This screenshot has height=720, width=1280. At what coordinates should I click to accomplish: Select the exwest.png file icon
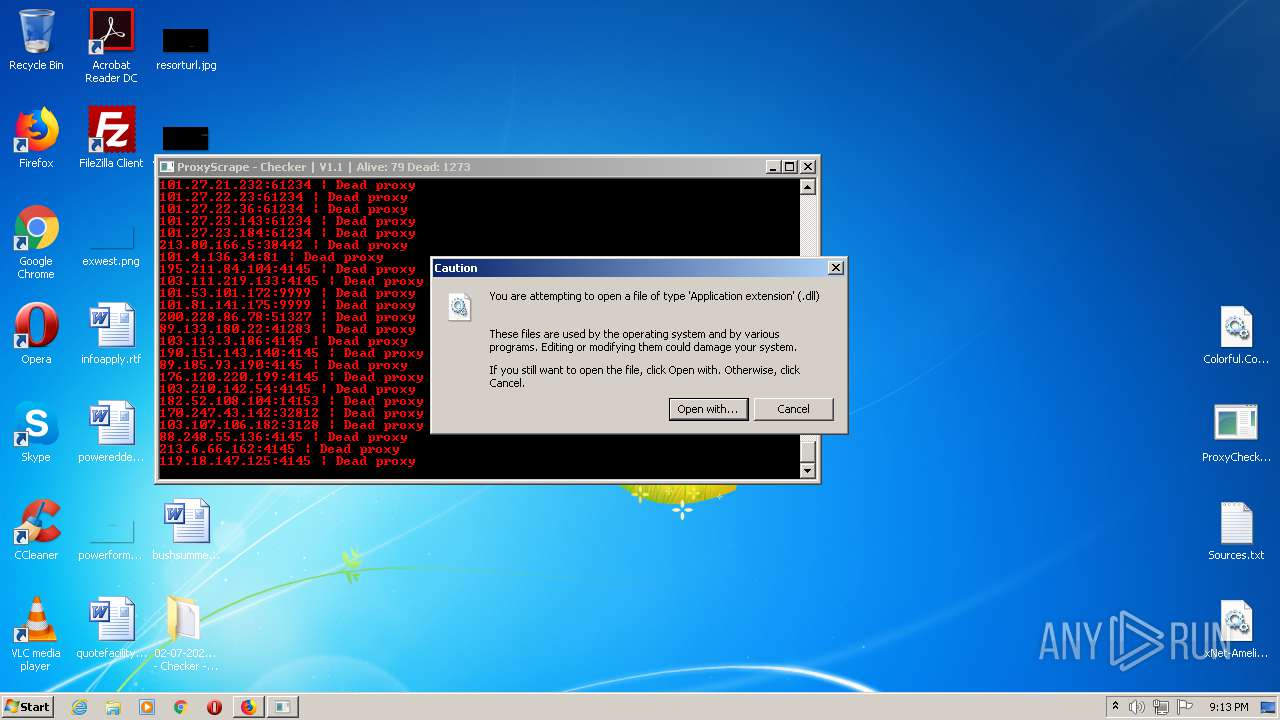click(111, 243)
